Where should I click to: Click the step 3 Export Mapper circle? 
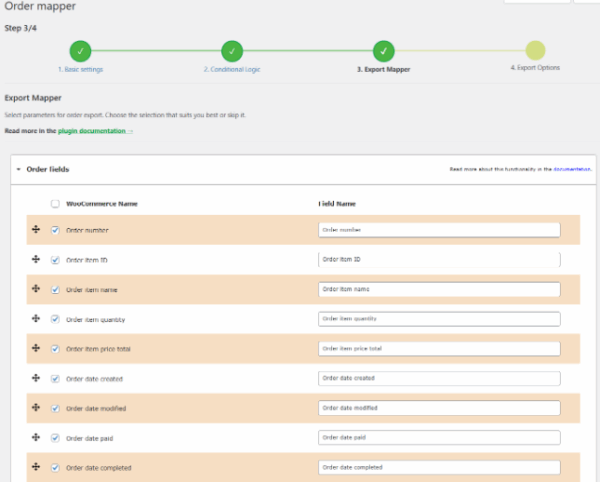tap(383, 51)
